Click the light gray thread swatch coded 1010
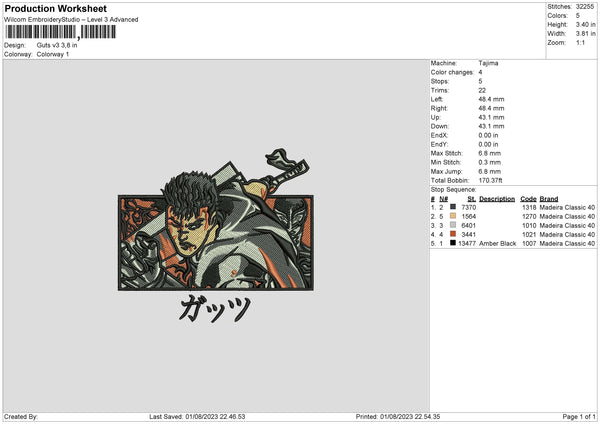The image size is (600, 424). click(453, 225)
